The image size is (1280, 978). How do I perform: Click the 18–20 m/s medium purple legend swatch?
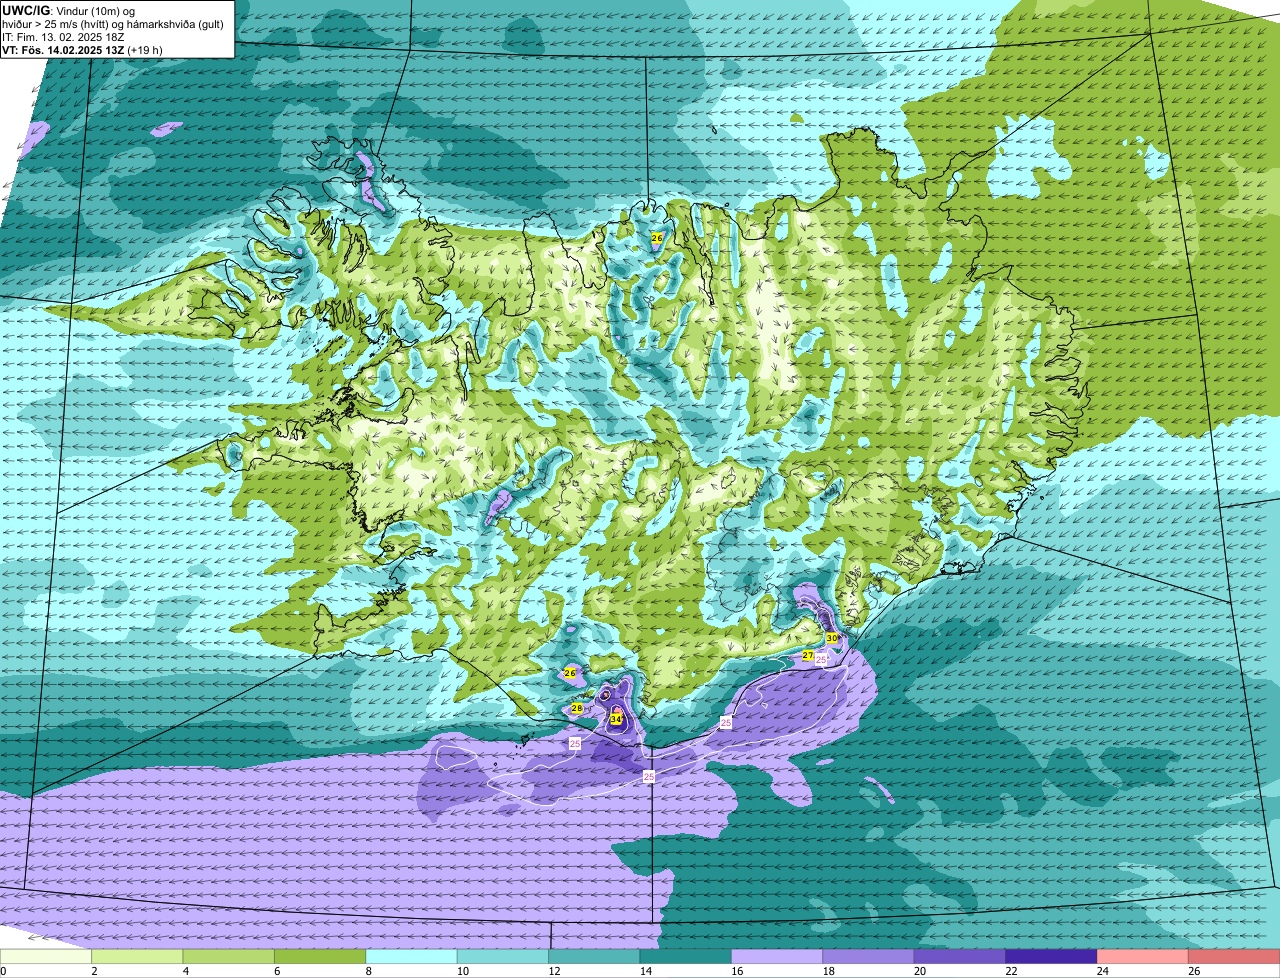pos(869,956)
